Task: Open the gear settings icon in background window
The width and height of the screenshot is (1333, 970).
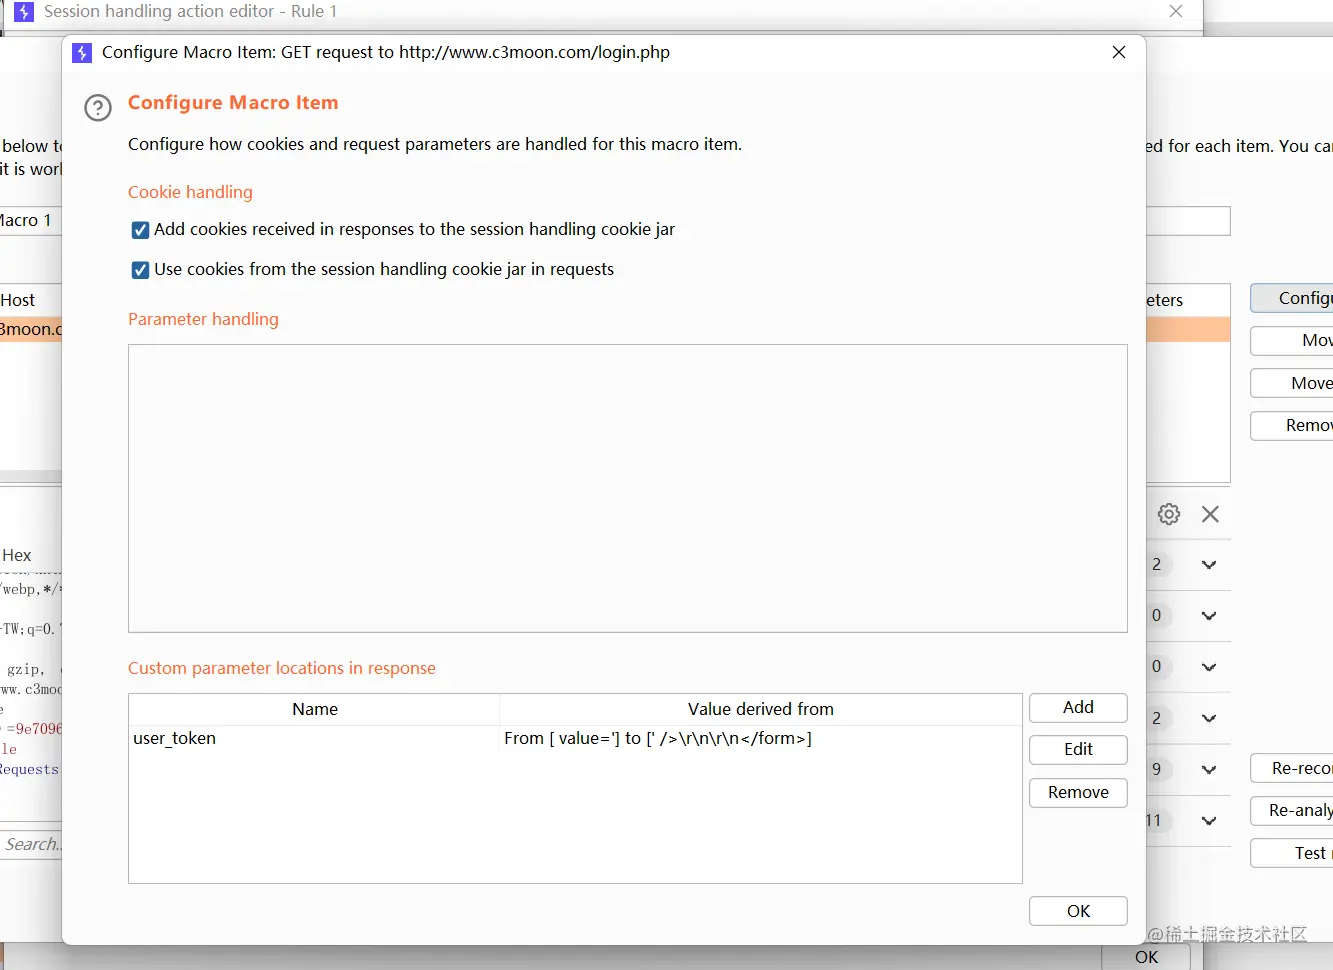Action: (1169, 514)
